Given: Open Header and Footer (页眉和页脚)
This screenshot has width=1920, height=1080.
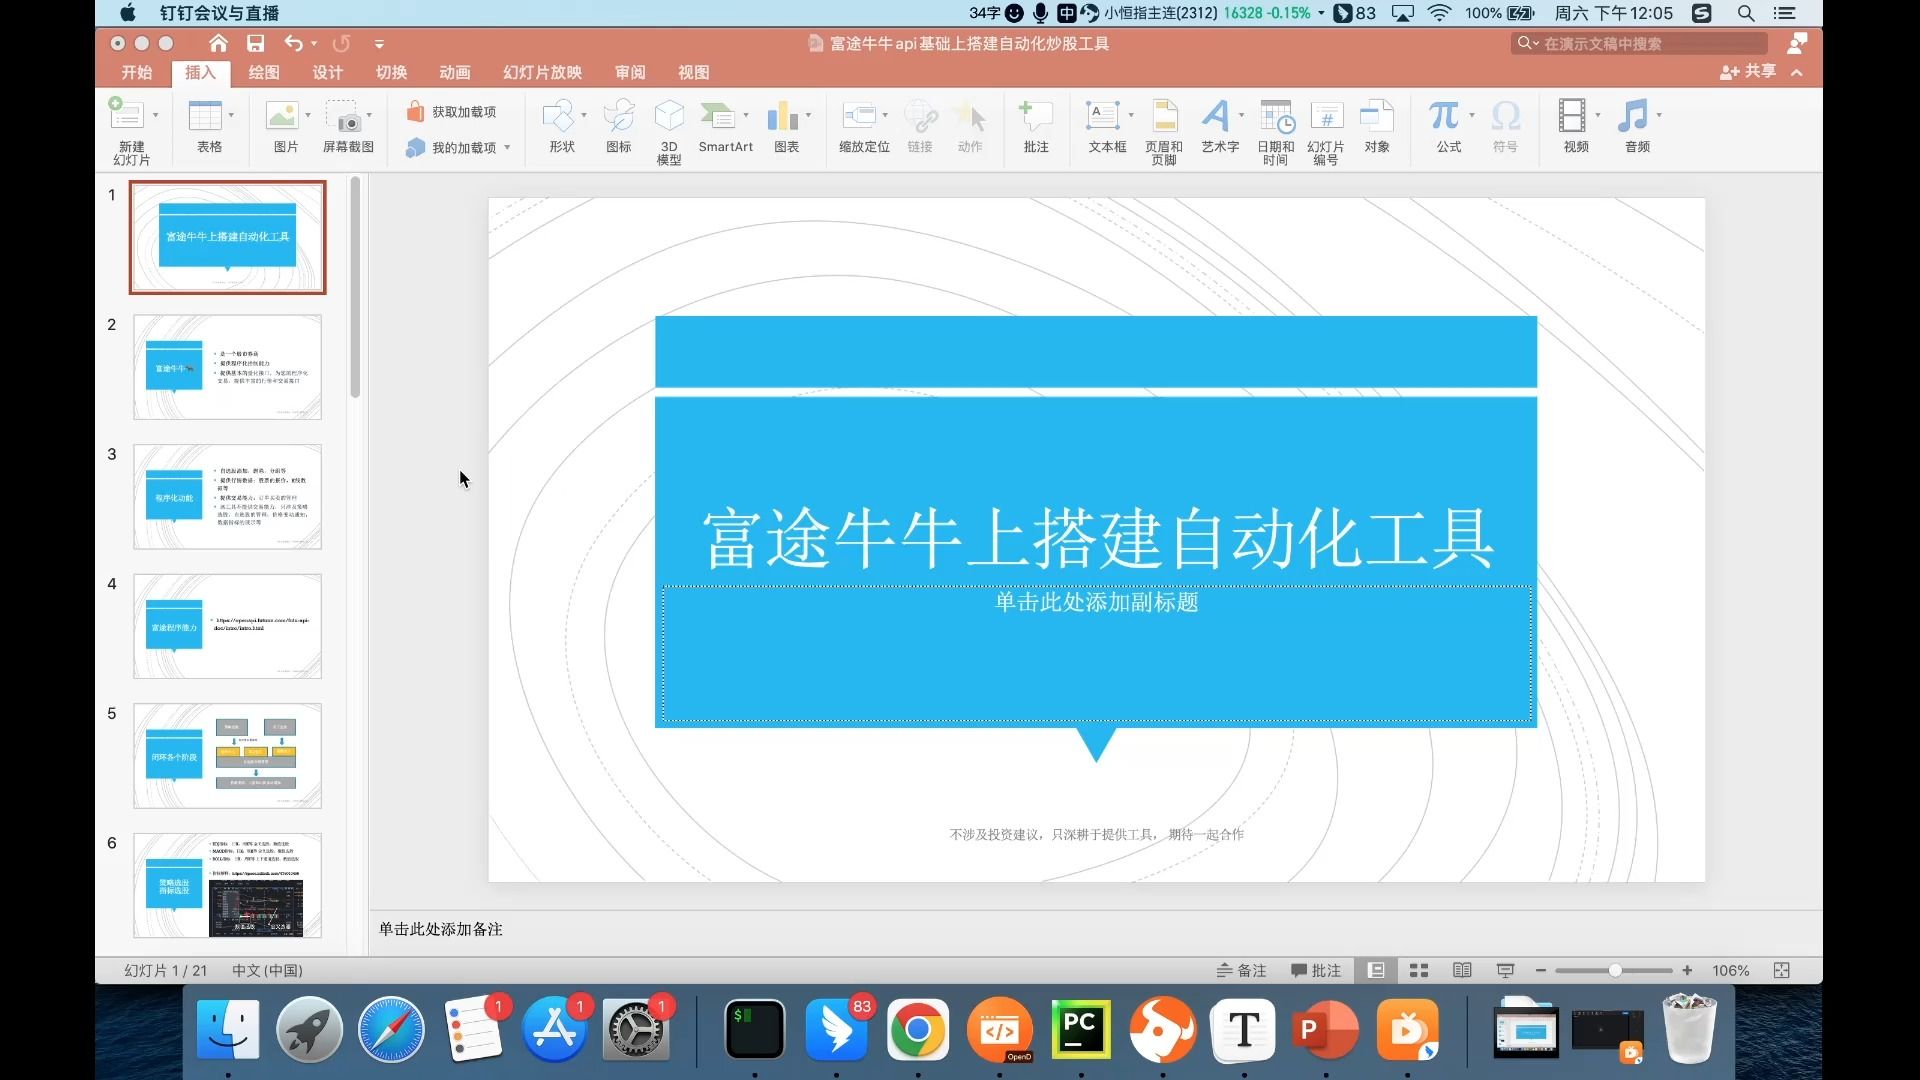Looking at the screenshot, I should tap(1164, 116).
